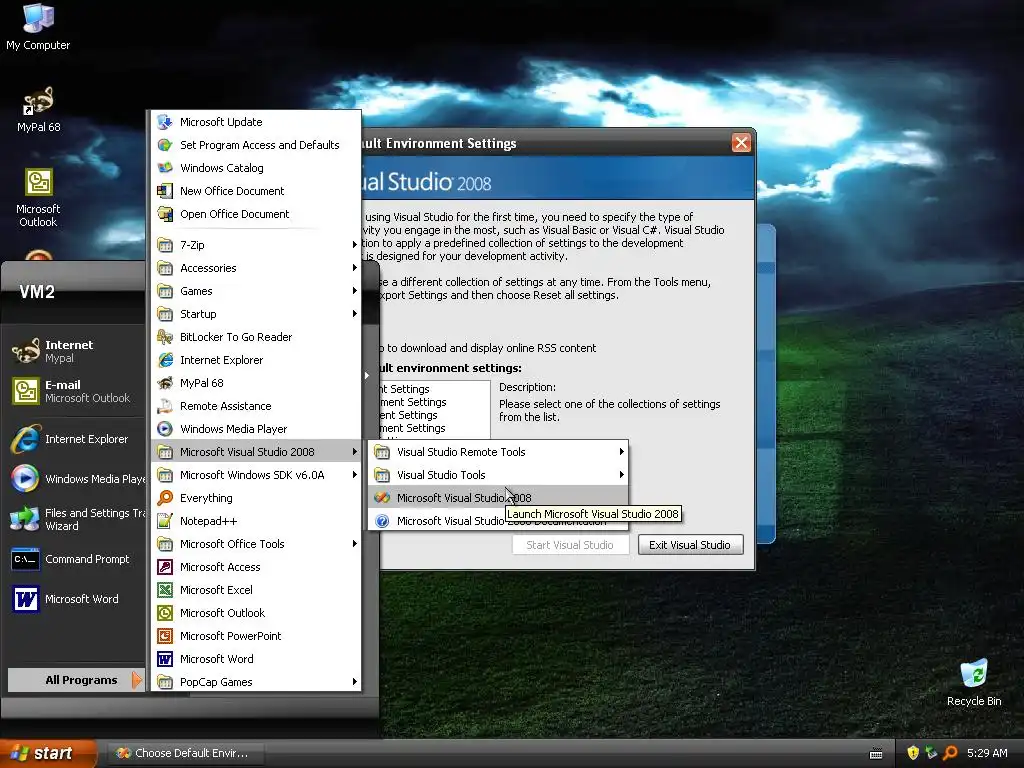Open pinned Command Prompt in Start menu
Image resolution: width=1024 pixels, height=768 pixels.
(x=76, y=559)
